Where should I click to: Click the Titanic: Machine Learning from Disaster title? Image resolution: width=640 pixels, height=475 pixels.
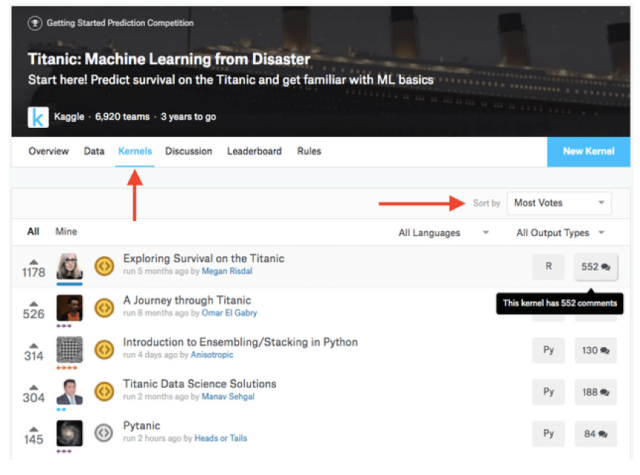click(x=169, y=60)
